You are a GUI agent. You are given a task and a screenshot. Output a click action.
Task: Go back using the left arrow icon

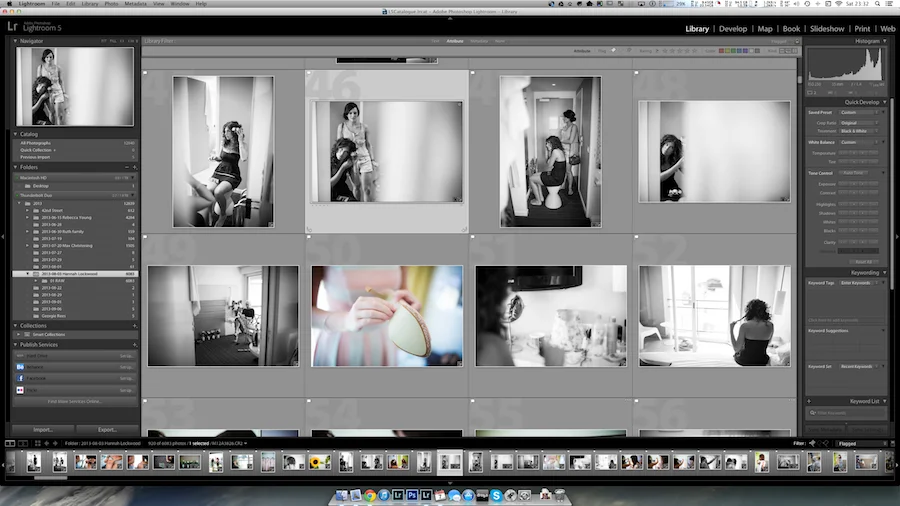(46, 443)
